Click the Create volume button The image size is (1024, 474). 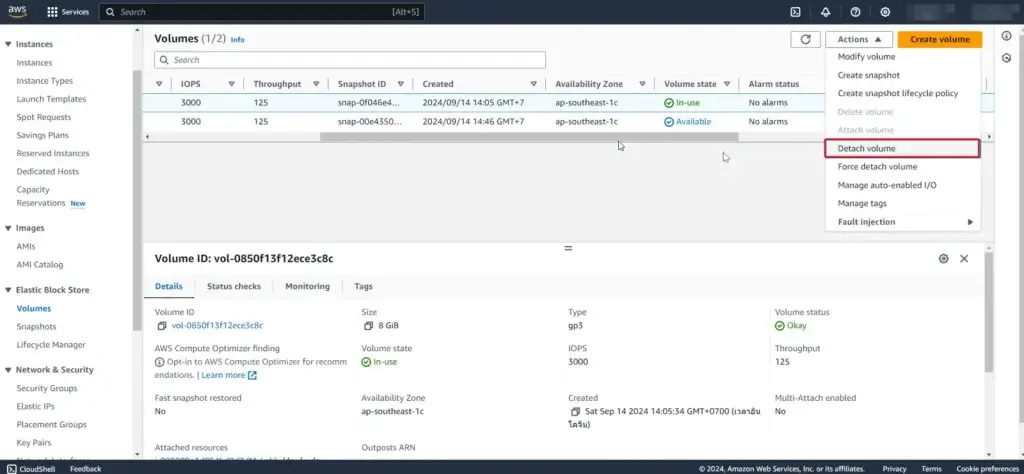[x=940, y=39]
